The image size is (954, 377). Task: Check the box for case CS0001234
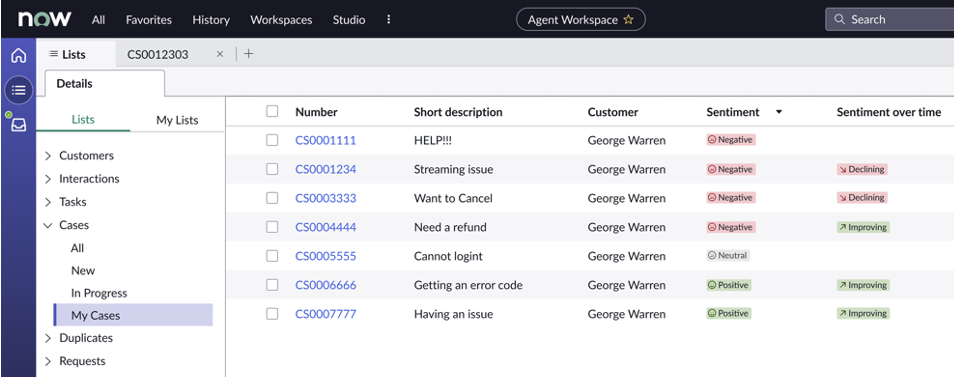tap(272, 169)
